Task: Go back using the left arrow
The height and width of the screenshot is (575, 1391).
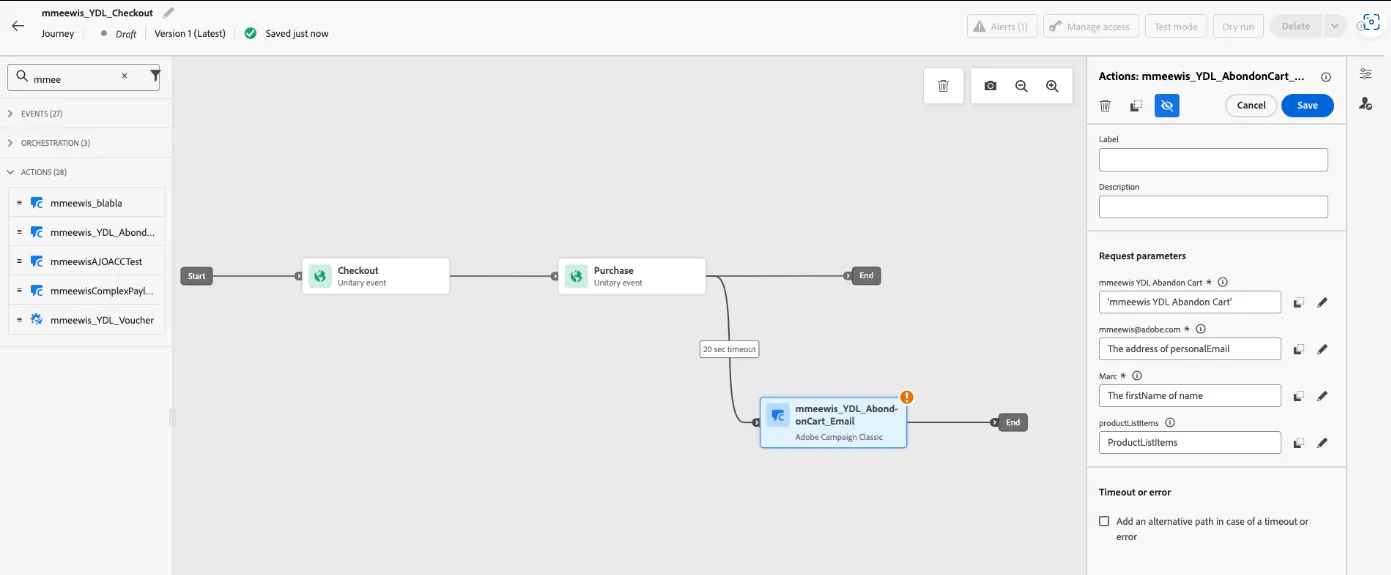Action: [x=17, y=27]
